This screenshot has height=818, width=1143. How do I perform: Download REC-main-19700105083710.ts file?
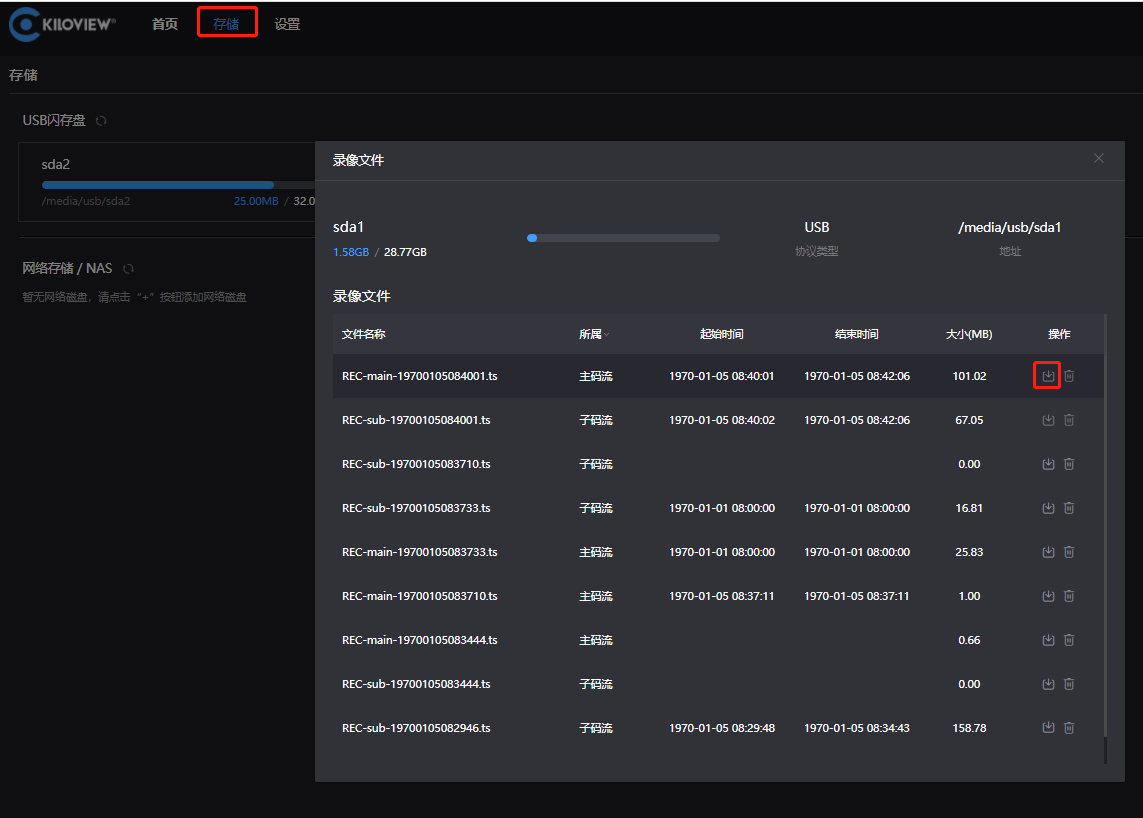coord(1048,596)
